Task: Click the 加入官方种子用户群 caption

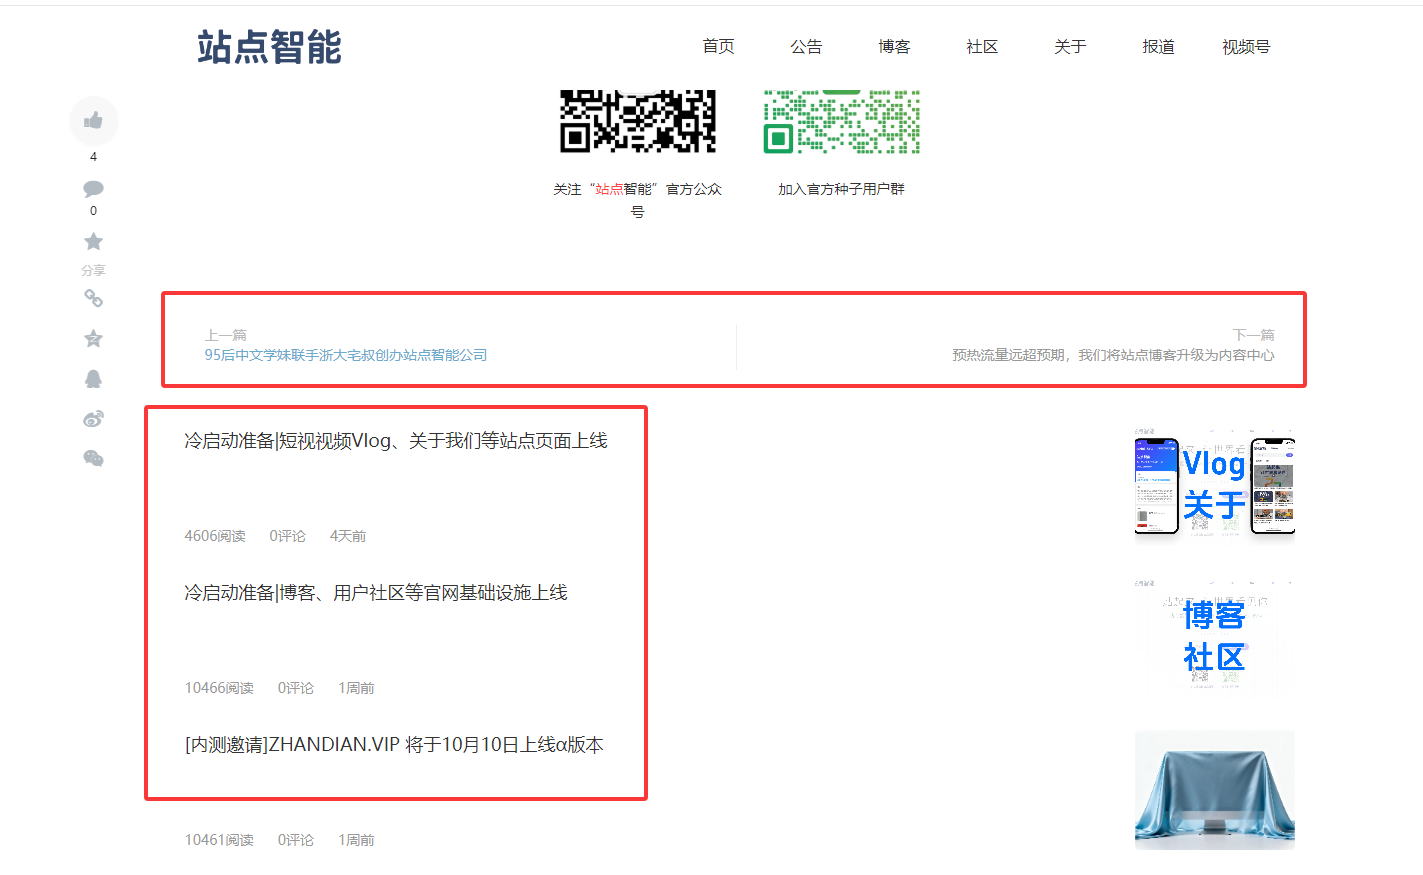Action: click(842, 189)
